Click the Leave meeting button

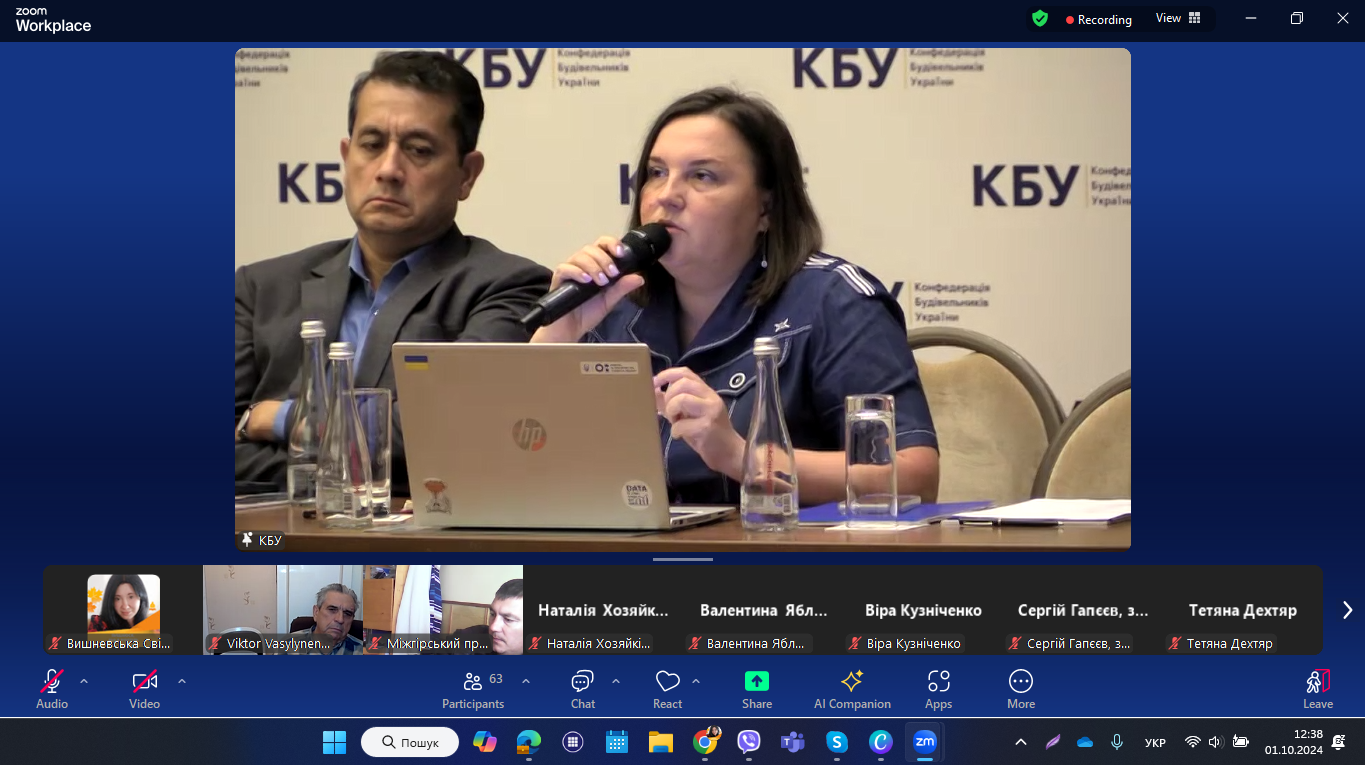(x=1317, y=689)
